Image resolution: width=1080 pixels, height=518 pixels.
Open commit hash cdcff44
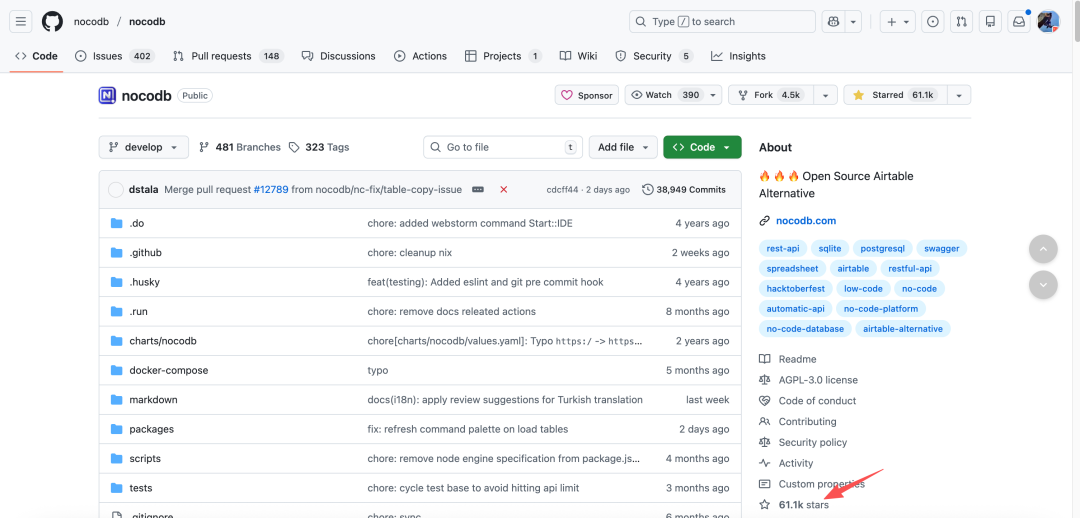pos(563,189)
